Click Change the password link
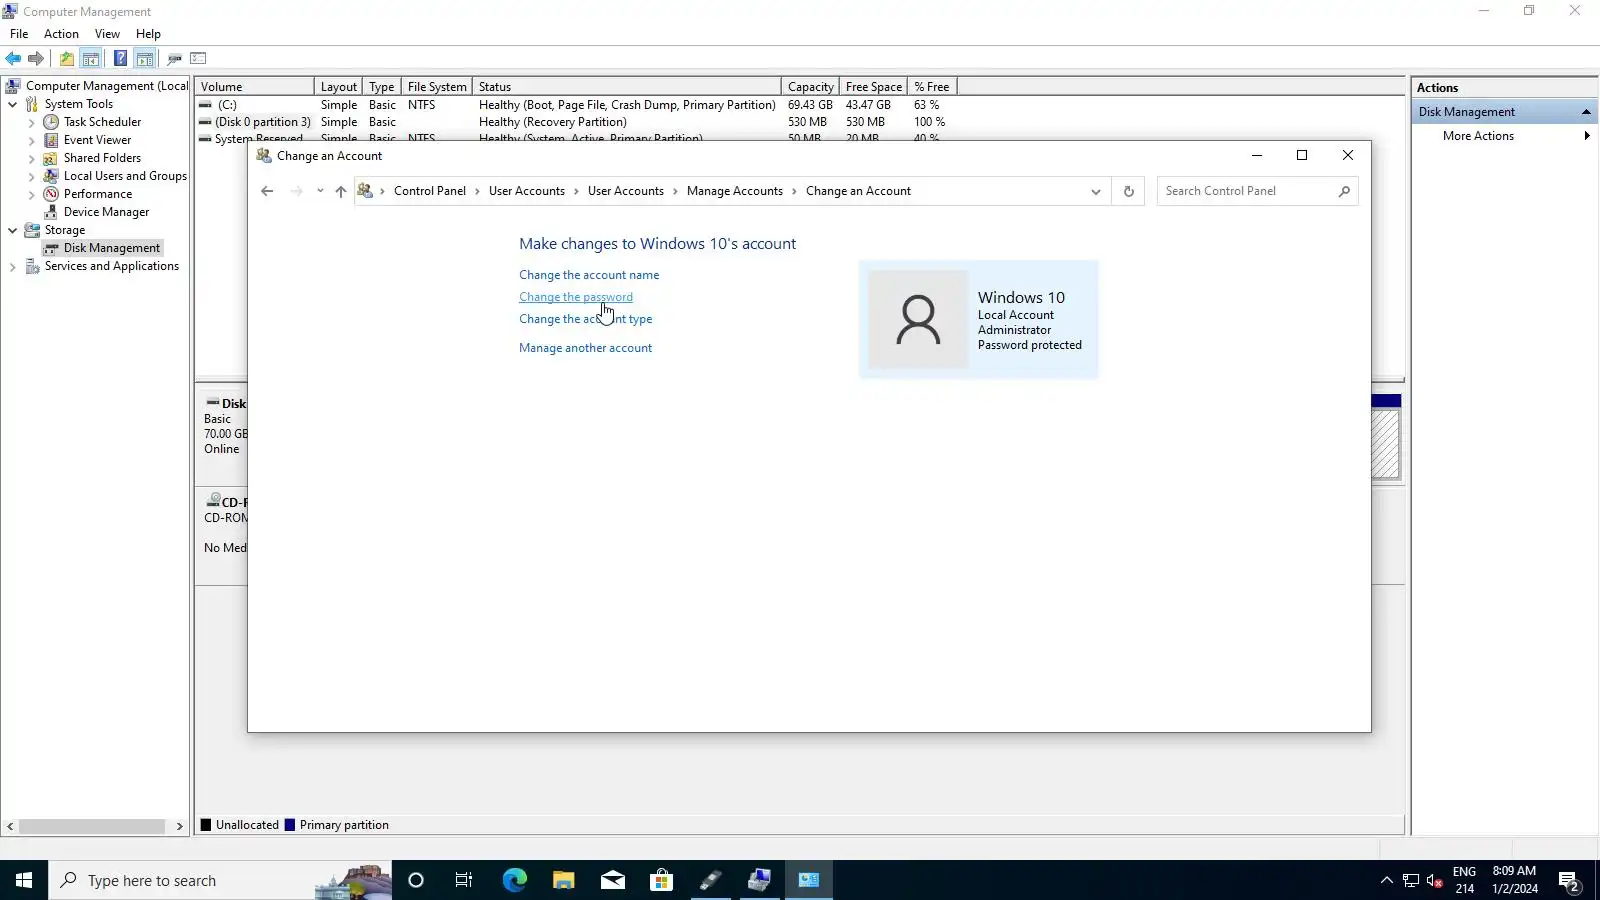1600x900 pixels. pyautogui.click(x=576, y=297)
